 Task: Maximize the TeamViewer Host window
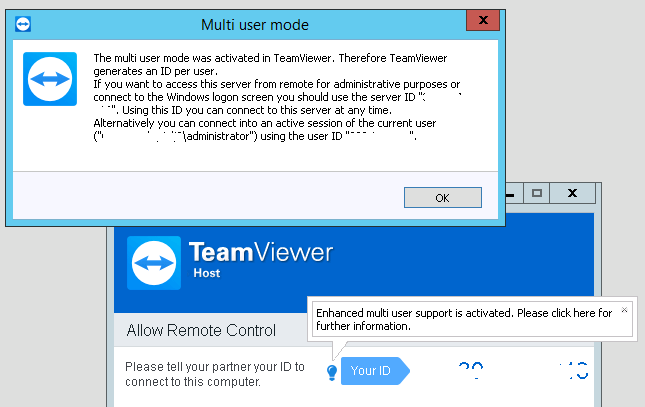pyautogui.click(x=536, y=193)
